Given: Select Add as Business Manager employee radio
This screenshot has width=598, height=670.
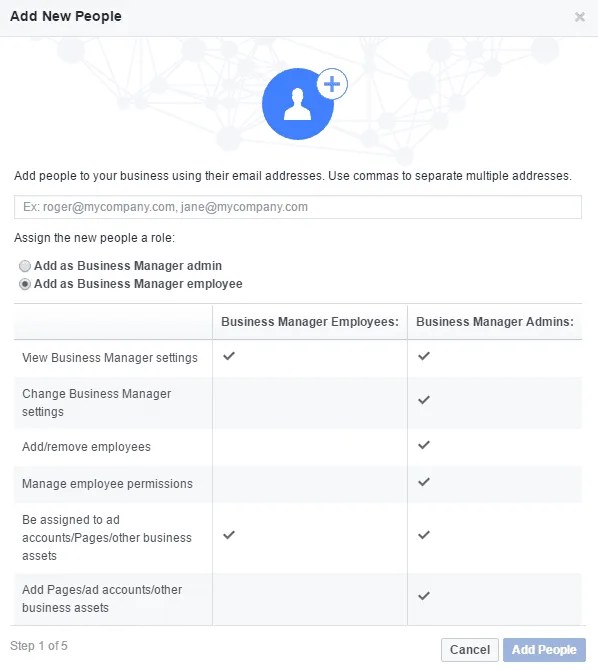Looking at the screenshot, I should (x=25, y=284).
